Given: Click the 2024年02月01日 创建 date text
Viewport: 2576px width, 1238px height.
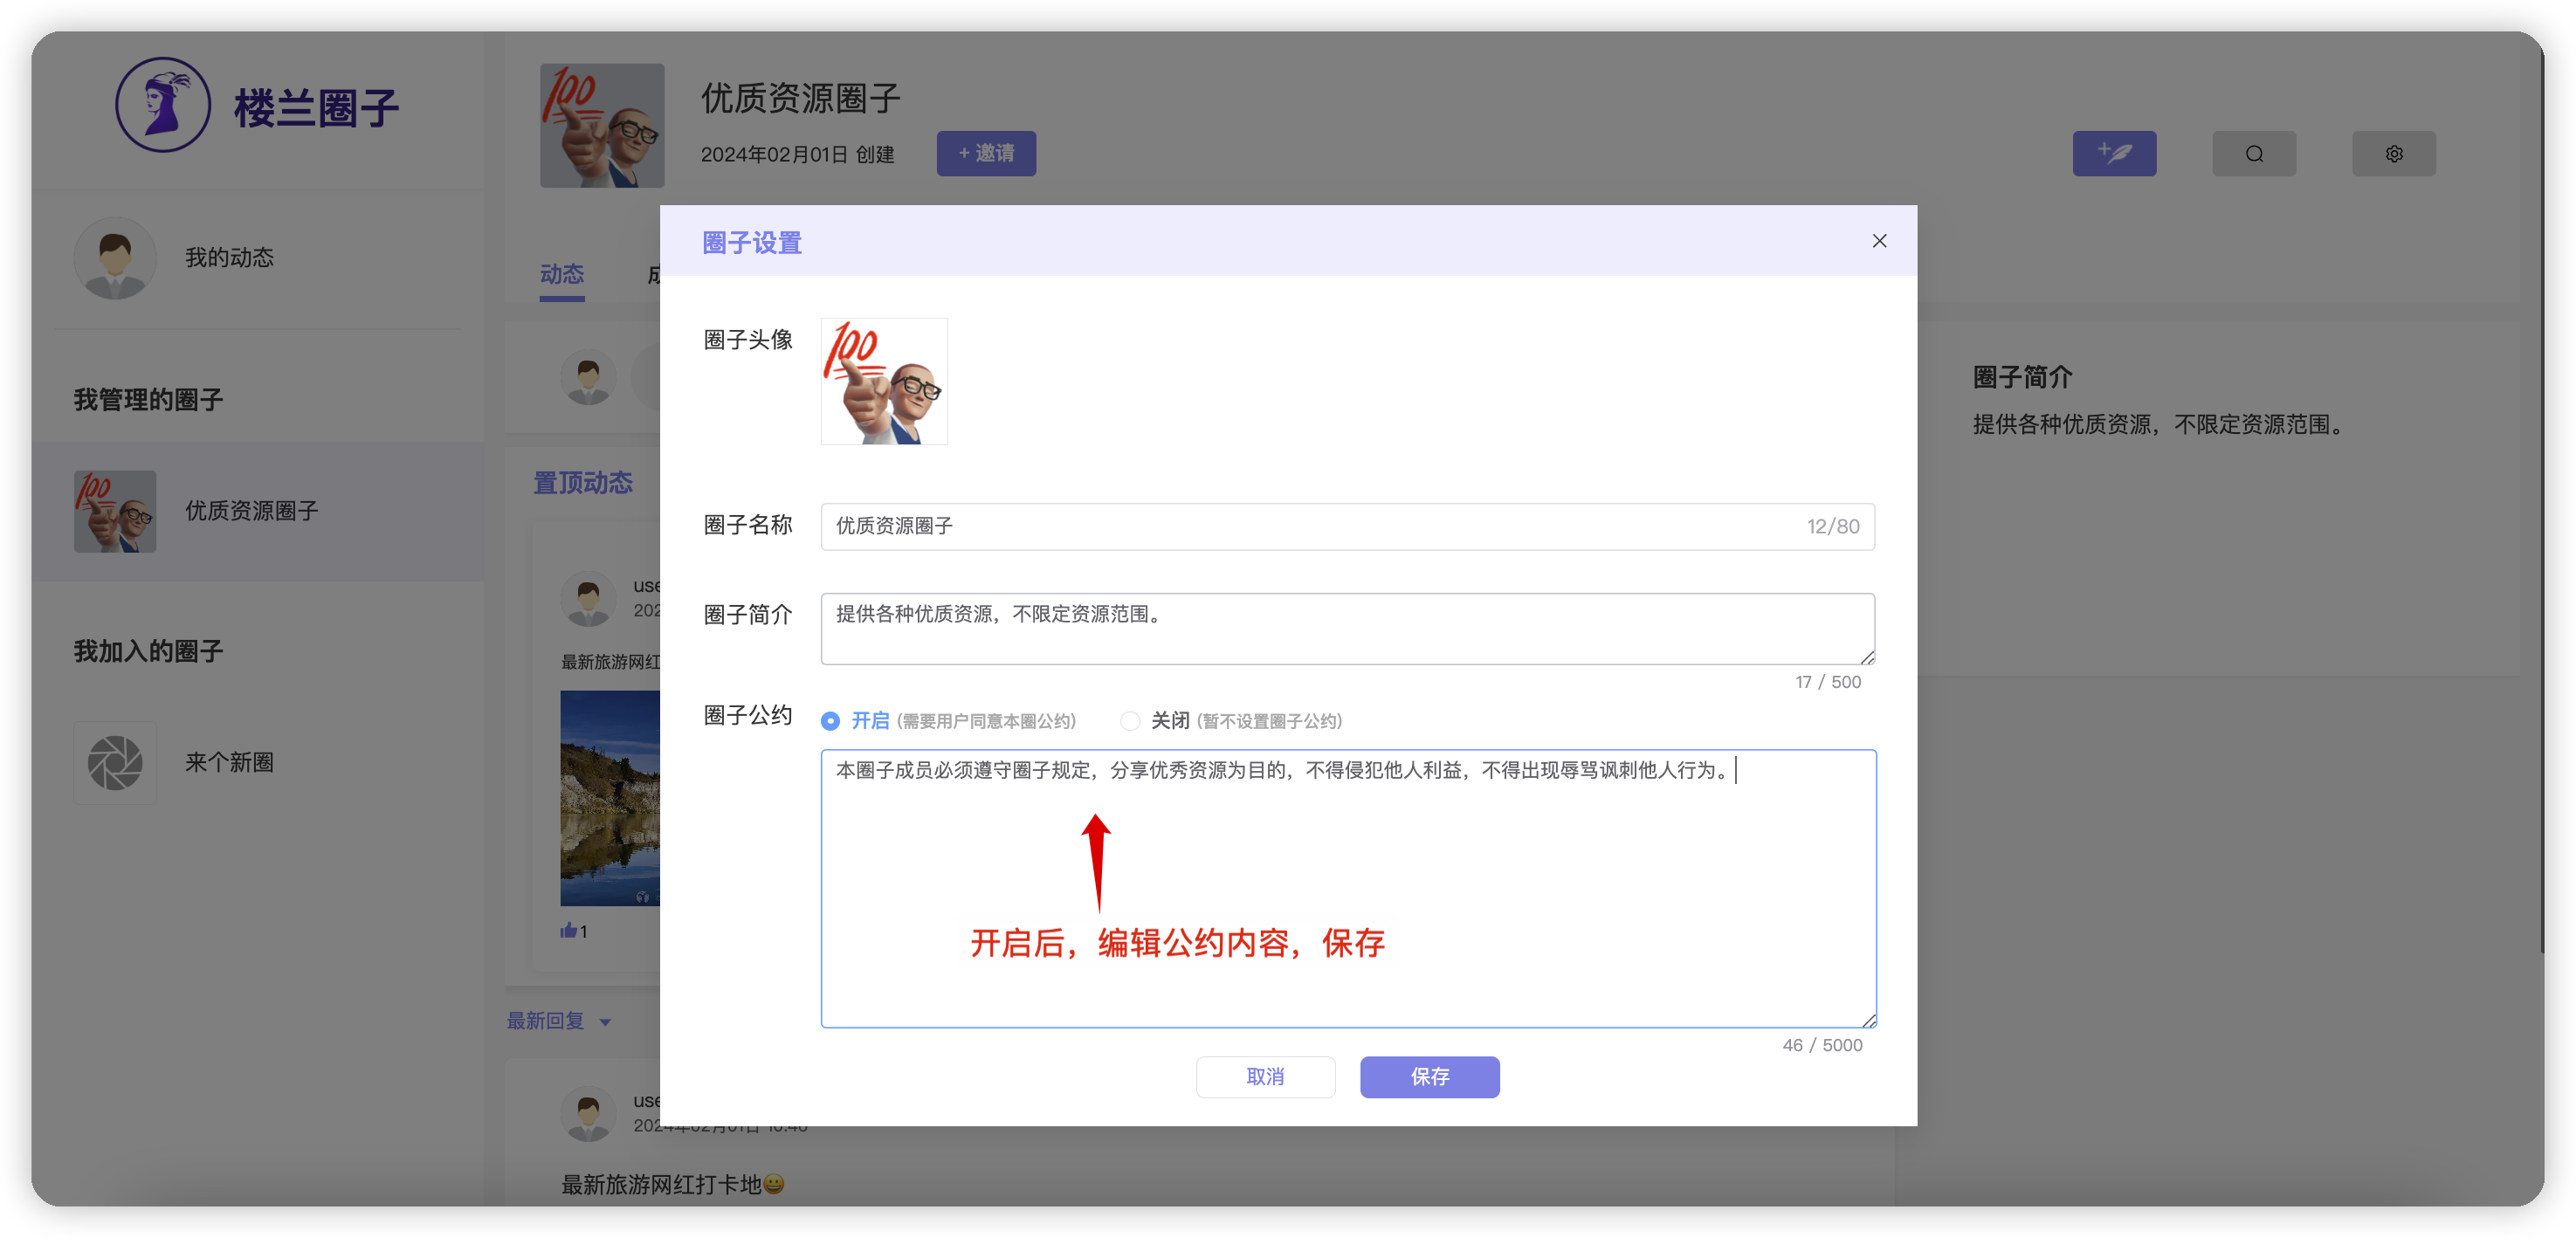Looking at the screenshot, I should click(x=797, y=155).
